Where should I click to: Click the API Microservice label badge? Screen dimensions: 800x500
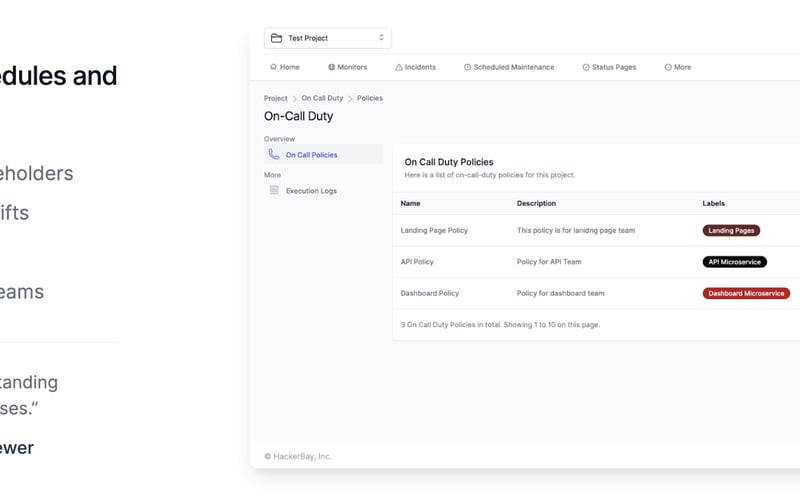[x=735, y=262]
